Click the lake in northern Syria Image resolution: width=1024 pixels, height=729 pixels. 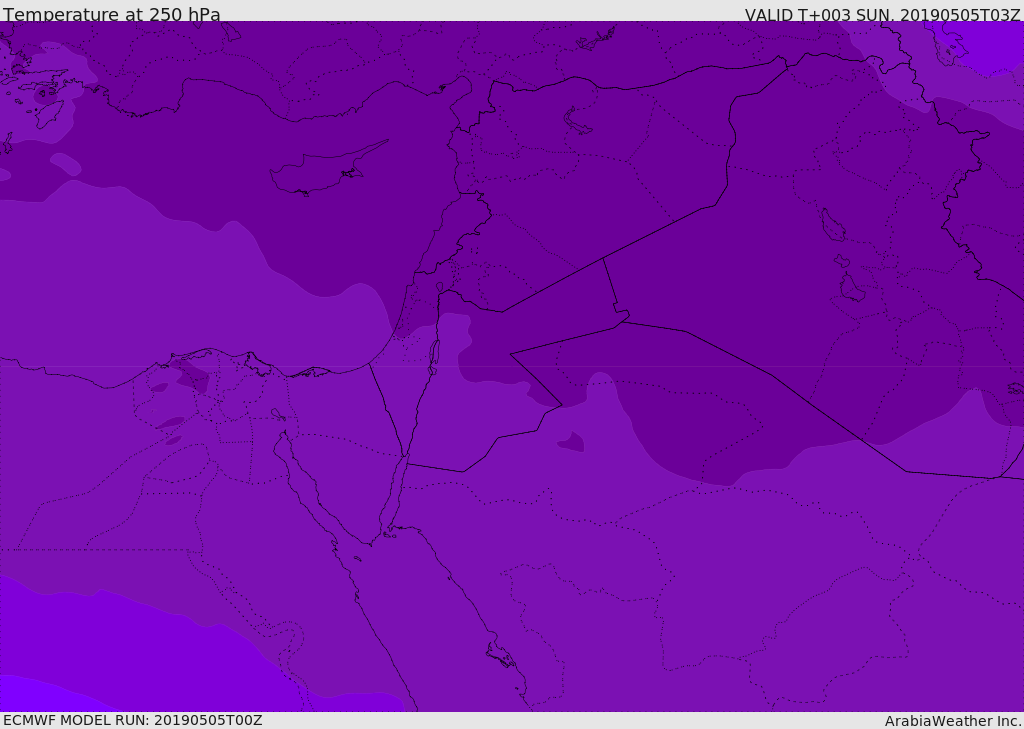[577, 121]
